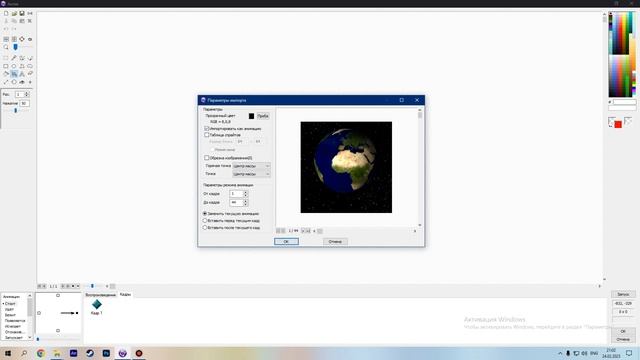
Task: Select the magnifier zoom tool
Action: click(x=6, y=47)
